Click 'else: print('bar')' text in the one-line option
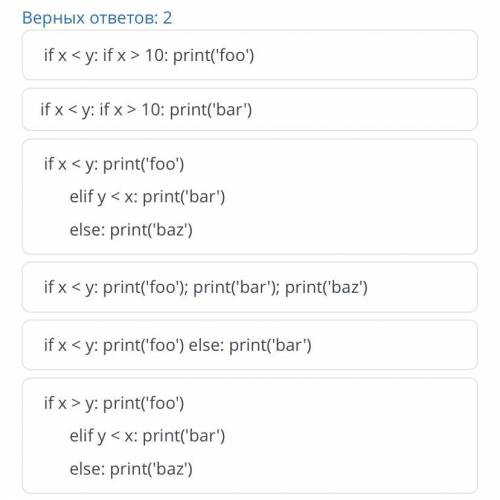500x500 pixels. pyautogui.click(x=250, y=345)
